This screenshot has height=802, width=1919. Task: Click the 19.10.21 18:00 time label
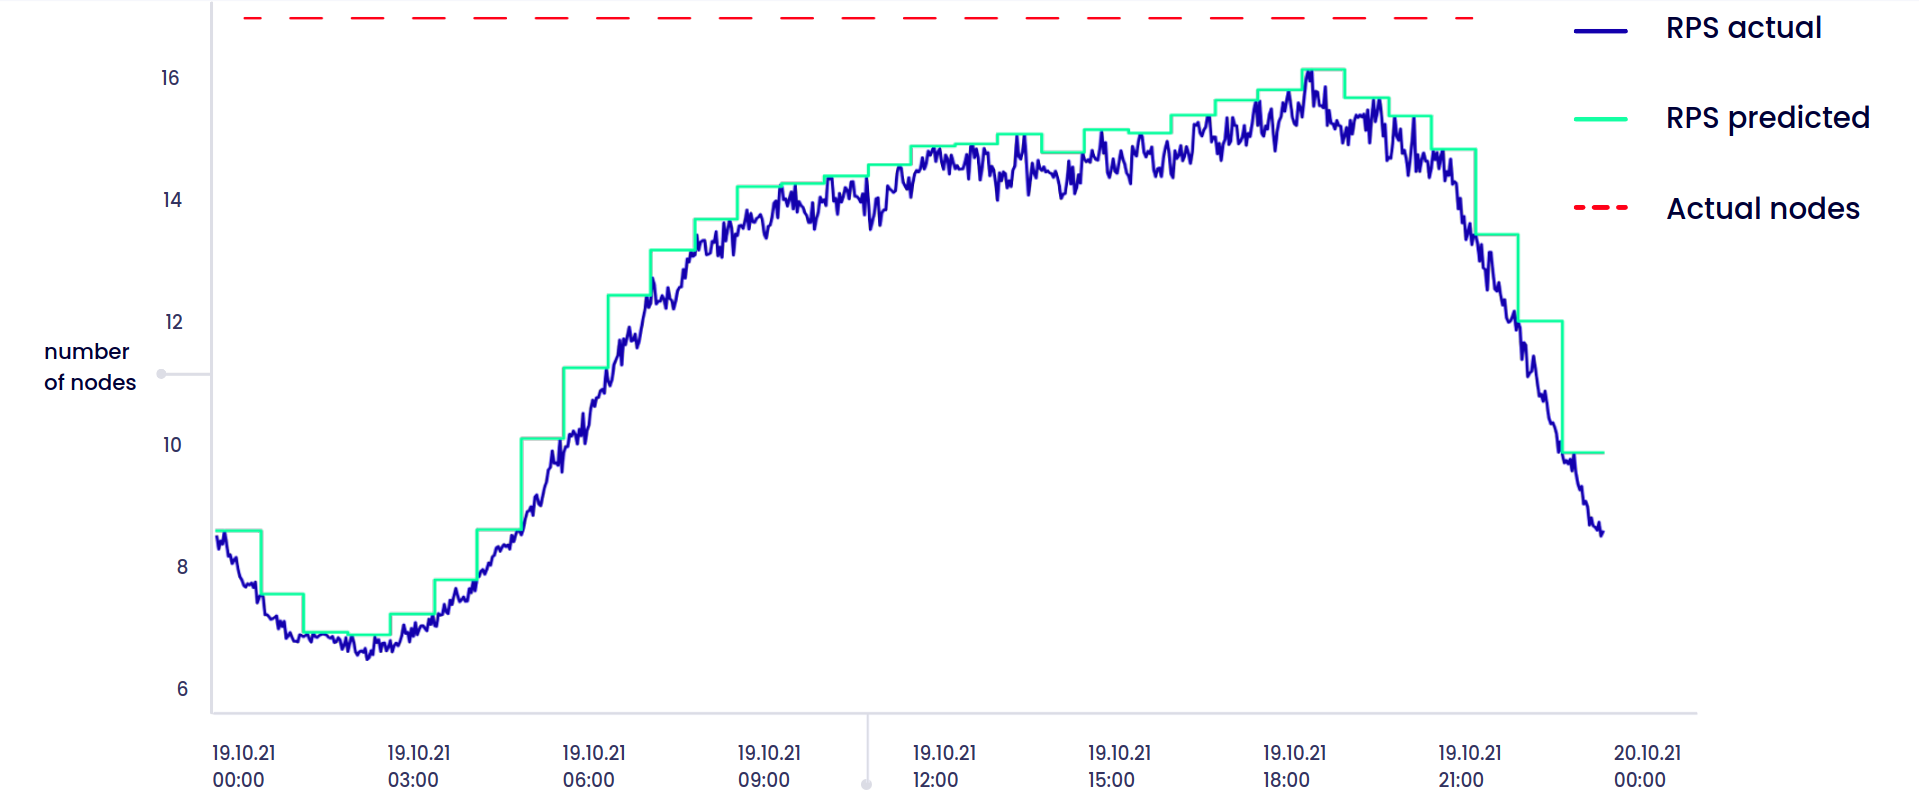[x=1294, y=767]
